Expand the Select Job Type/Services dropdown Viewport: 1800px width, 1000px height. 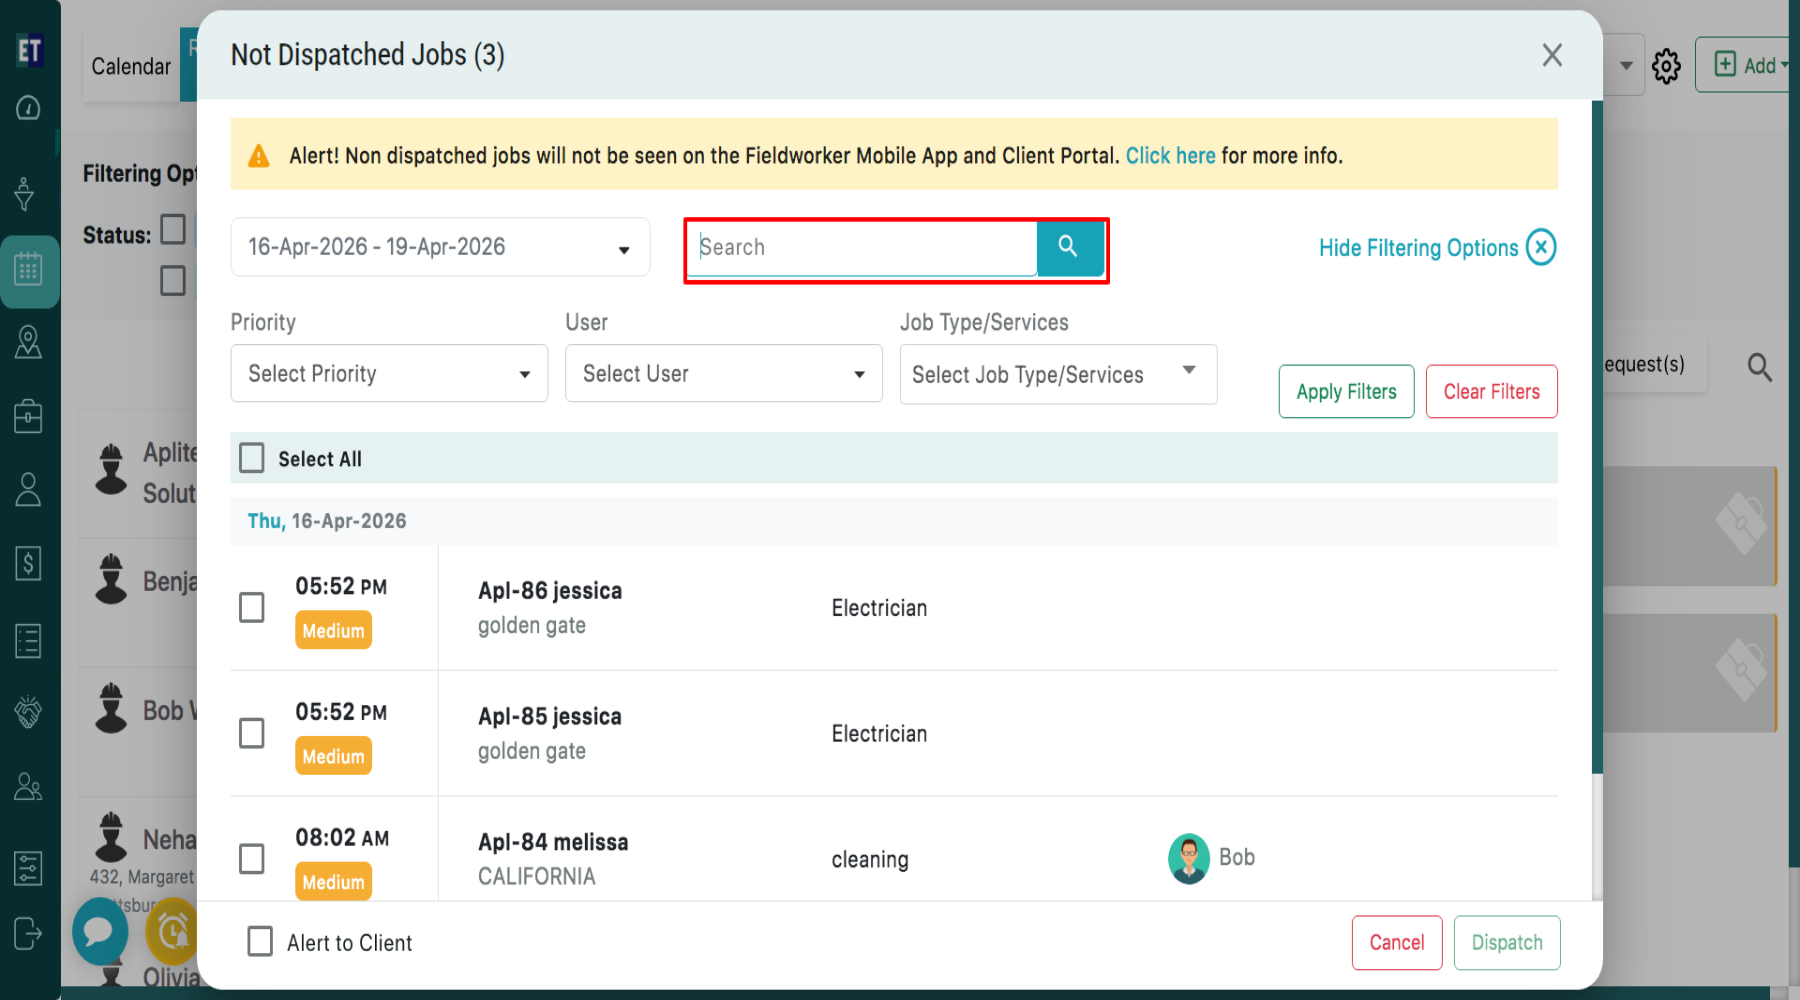(1058, 374)
